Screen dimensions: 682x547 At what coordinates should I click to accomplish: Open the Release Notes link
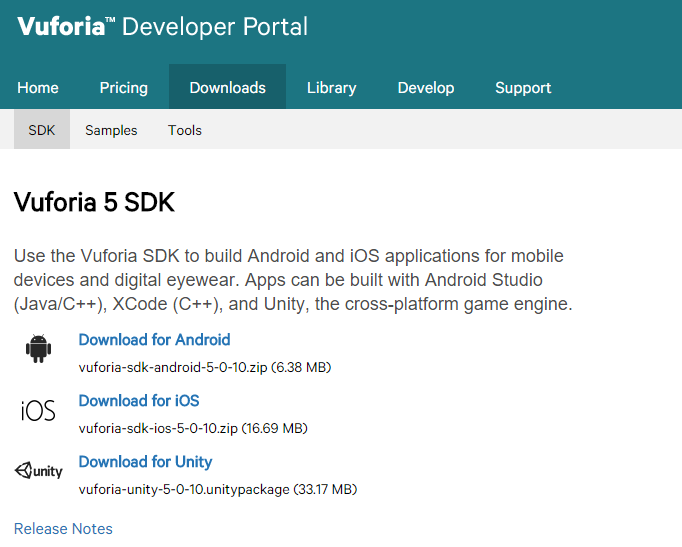[x=64, y=529]
